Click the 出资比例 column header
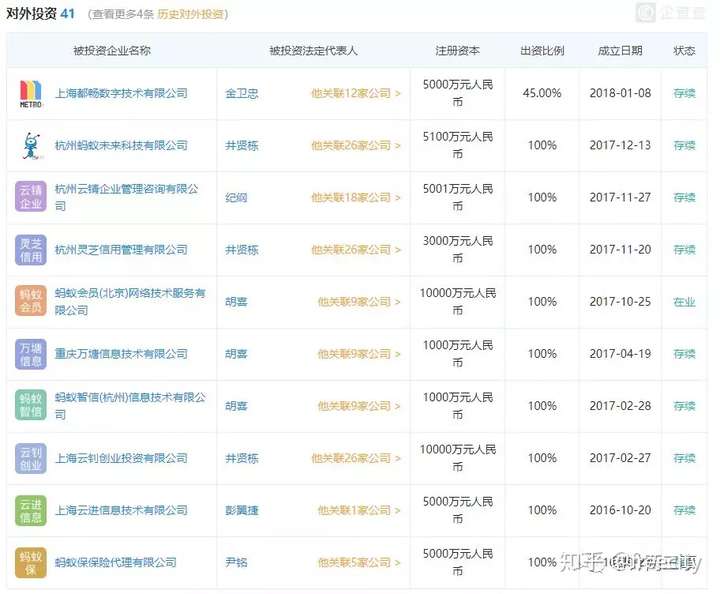This screenshot has height=594, width=720. pyautogui.click(x=542, y=50)
